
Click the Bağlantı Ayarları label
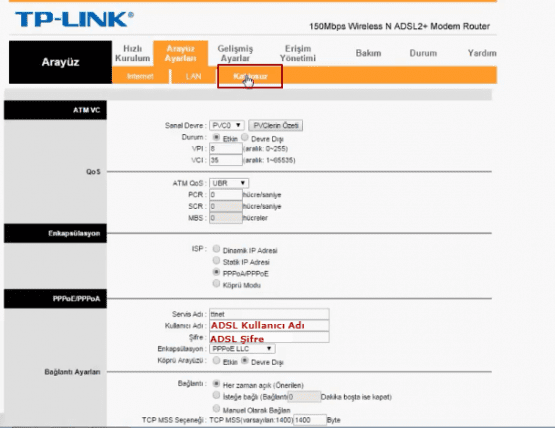72,372
